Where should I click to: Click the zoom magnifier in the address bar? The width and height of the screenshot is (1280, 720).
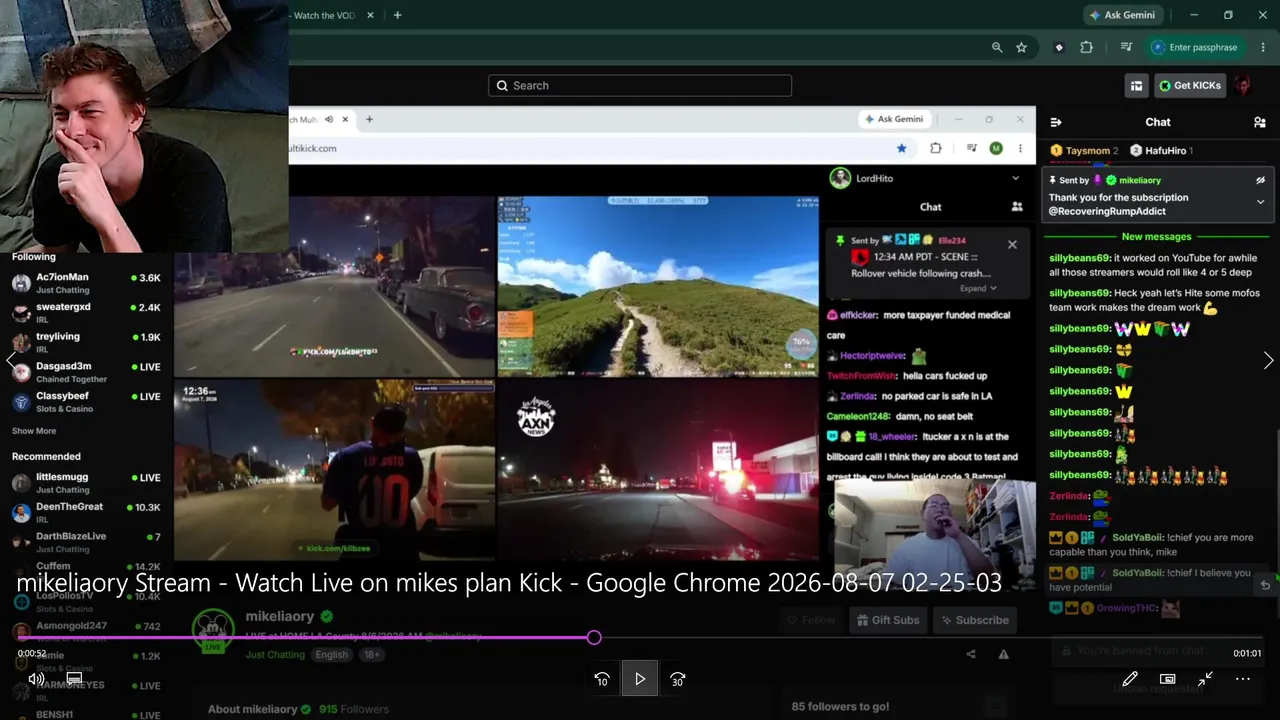pyautogui.click(x=997, y=47)
